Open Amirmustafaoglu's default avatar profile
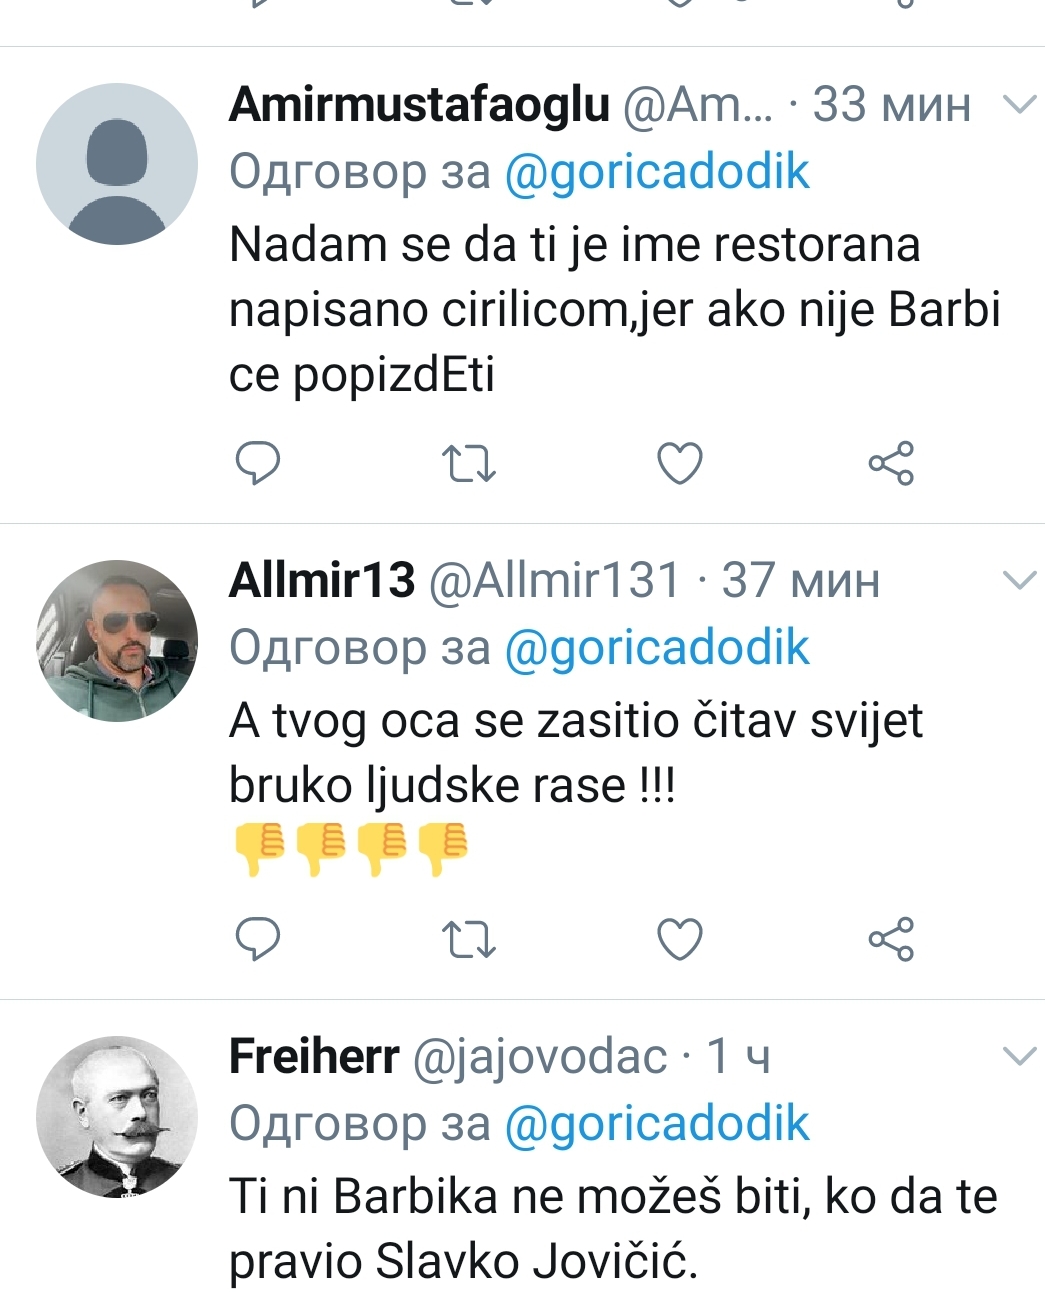1045x1292 pixels. pos(117,164)
